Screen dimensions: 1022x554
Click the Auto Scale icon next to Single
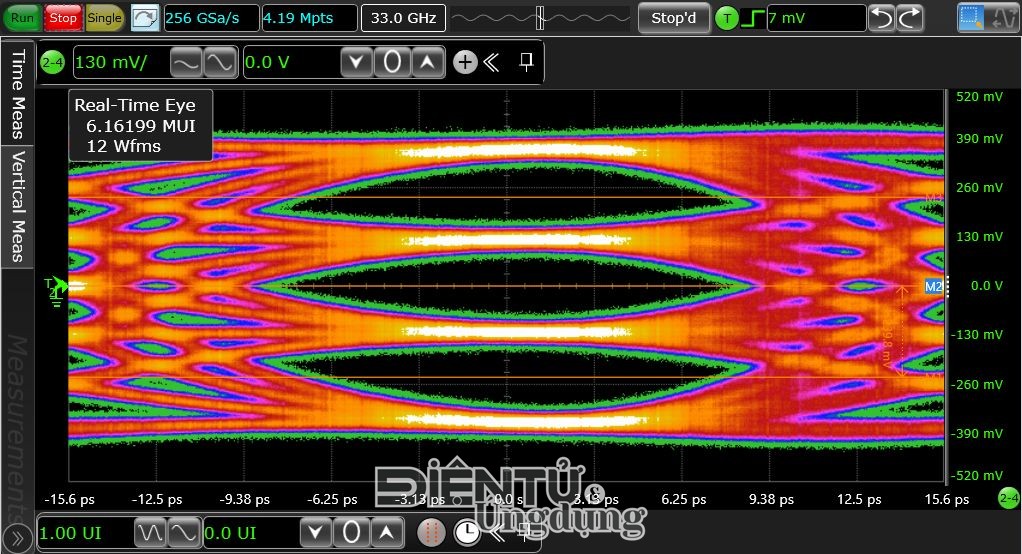pyautogui.click(x=145, y=18)
